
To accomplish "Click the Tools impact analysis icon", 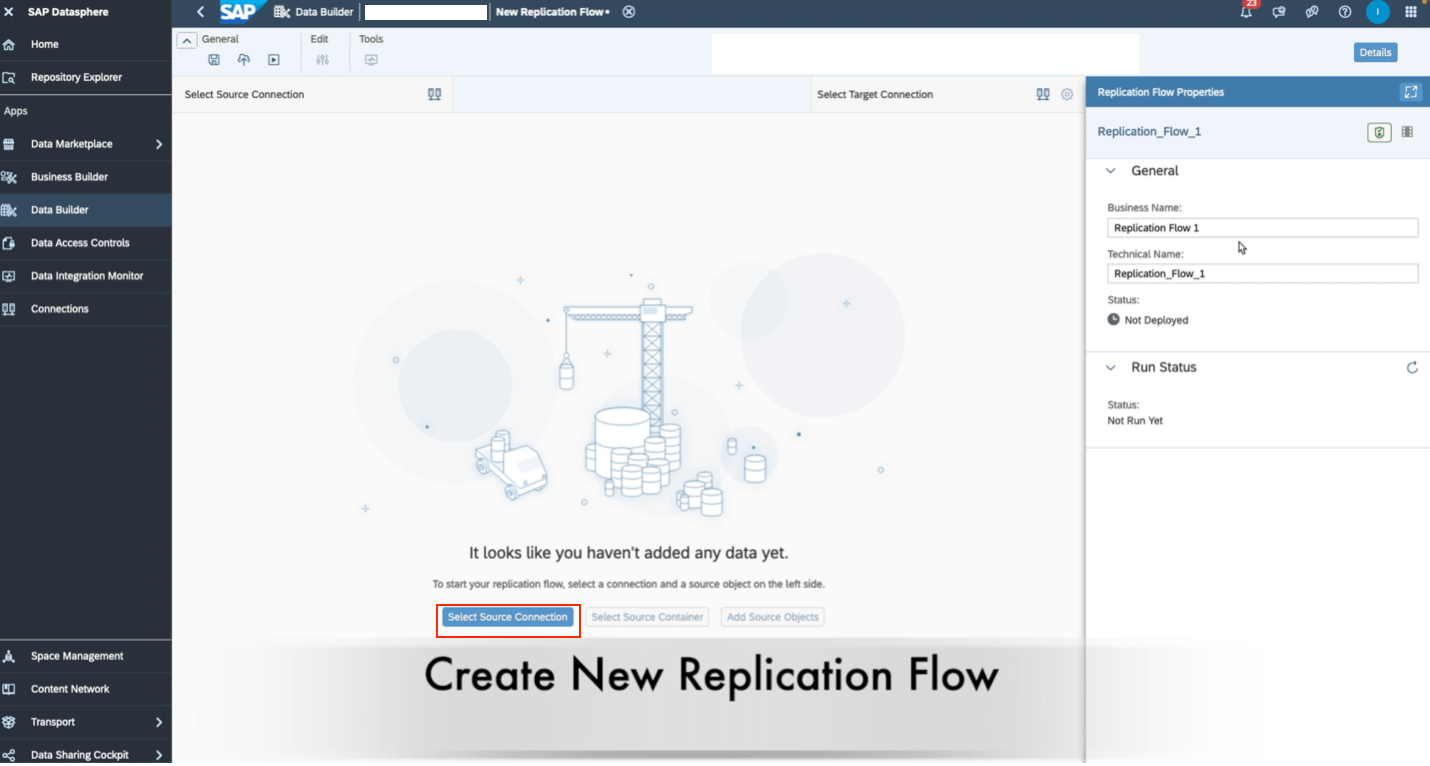I will point(370,59).
